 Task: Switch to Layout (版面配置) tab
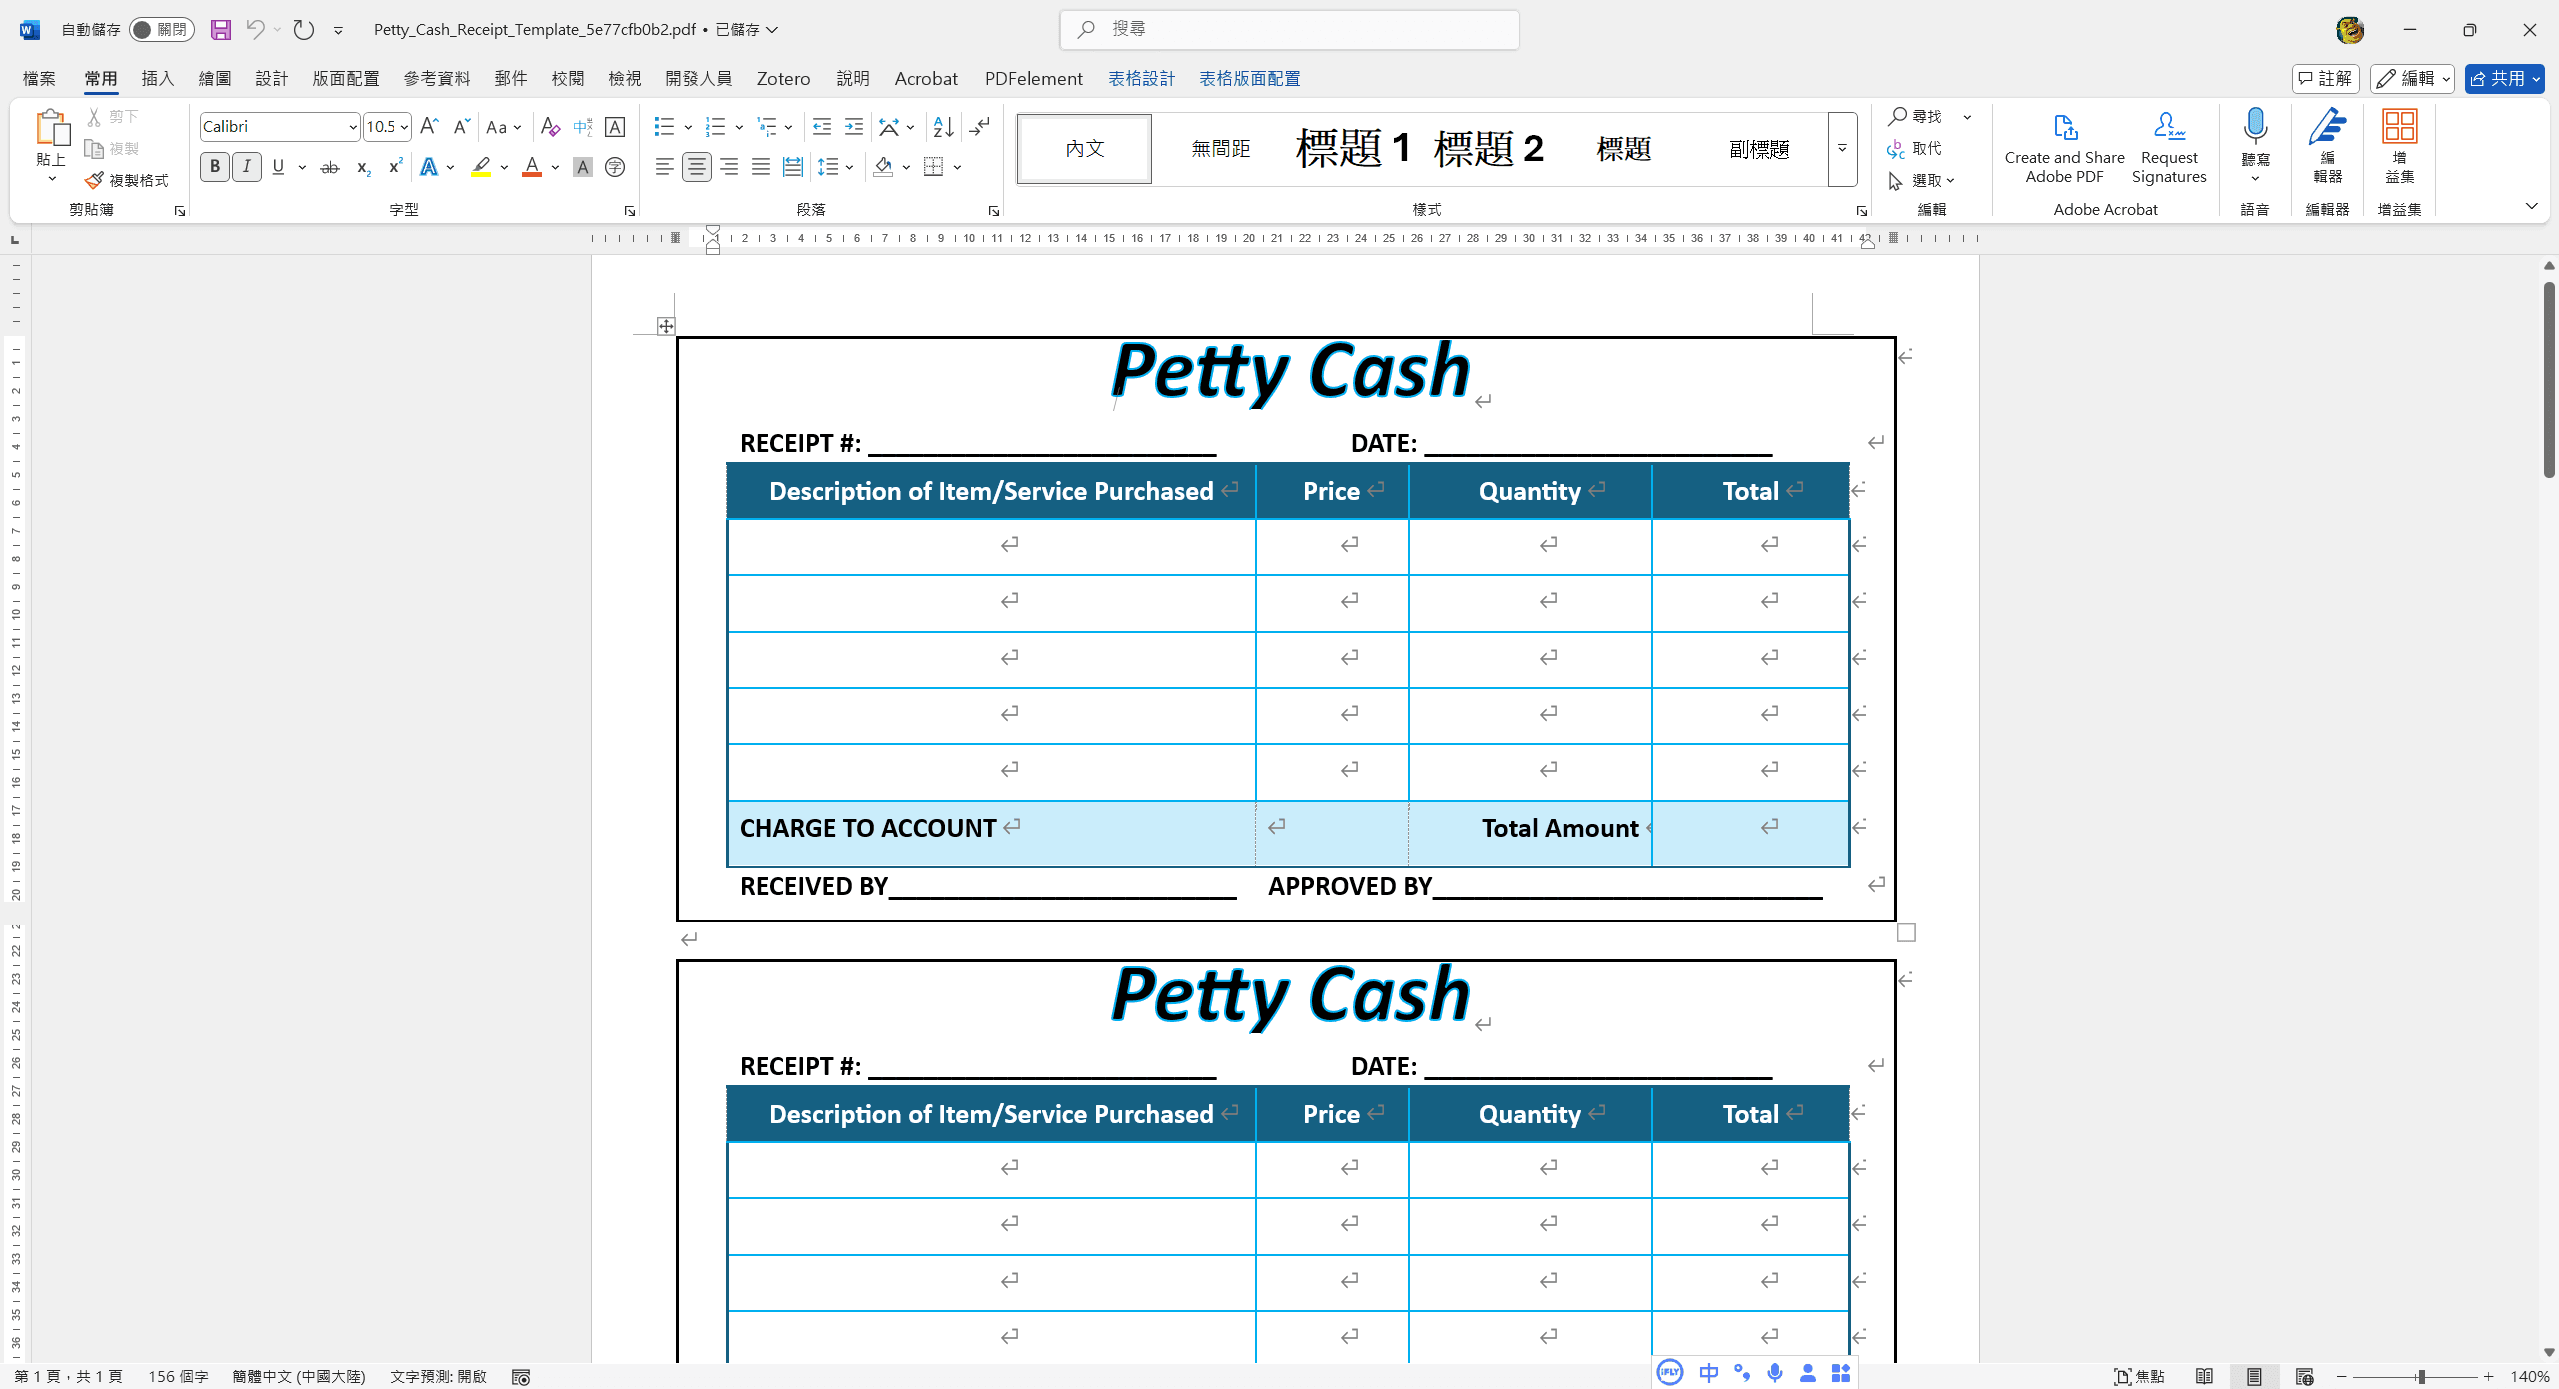pyautogui.click(x=346, y=78)
